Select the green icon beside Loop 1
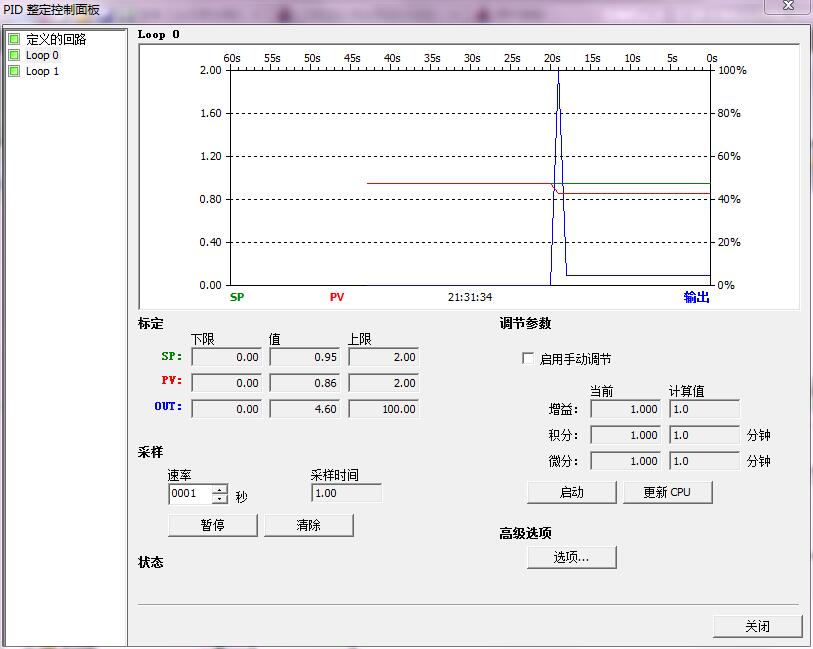The image size is (813, 649). (x=15, y=71)
